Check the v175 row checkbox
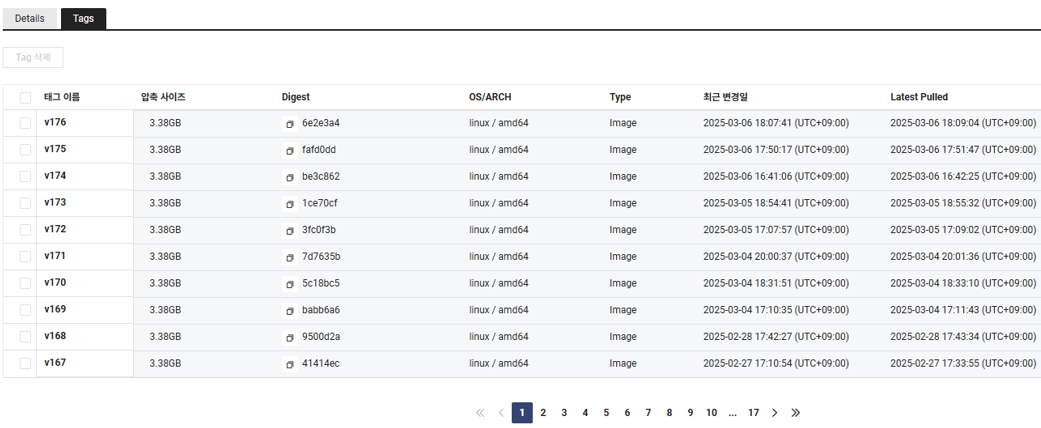Screen dimensions: 1041x428 point(25,150)
